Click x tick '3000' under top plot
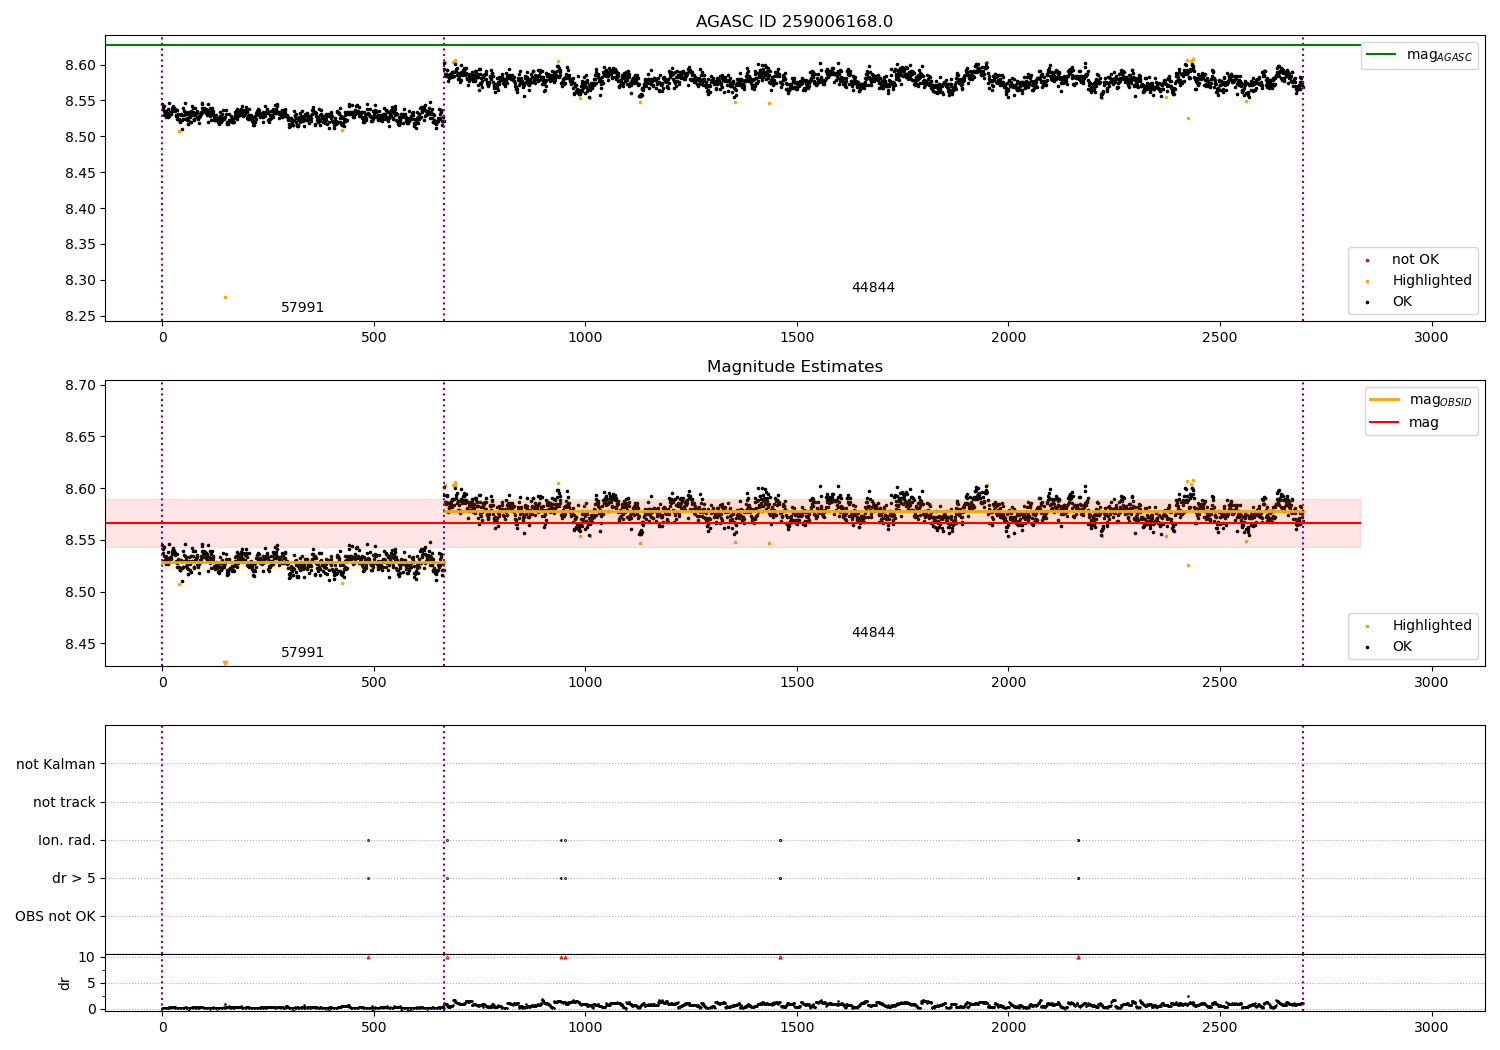The height and width of the screenshot is (1050, 1500). click(1431, 338)
